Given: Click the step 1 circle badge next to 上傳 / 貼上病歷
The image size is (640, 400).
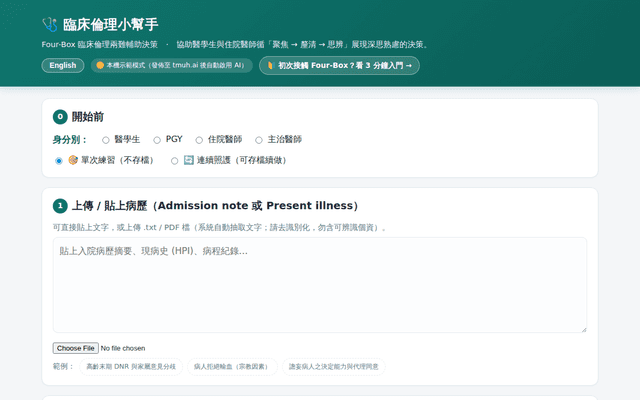Looking at the screenshot, I should click(60, 206).
